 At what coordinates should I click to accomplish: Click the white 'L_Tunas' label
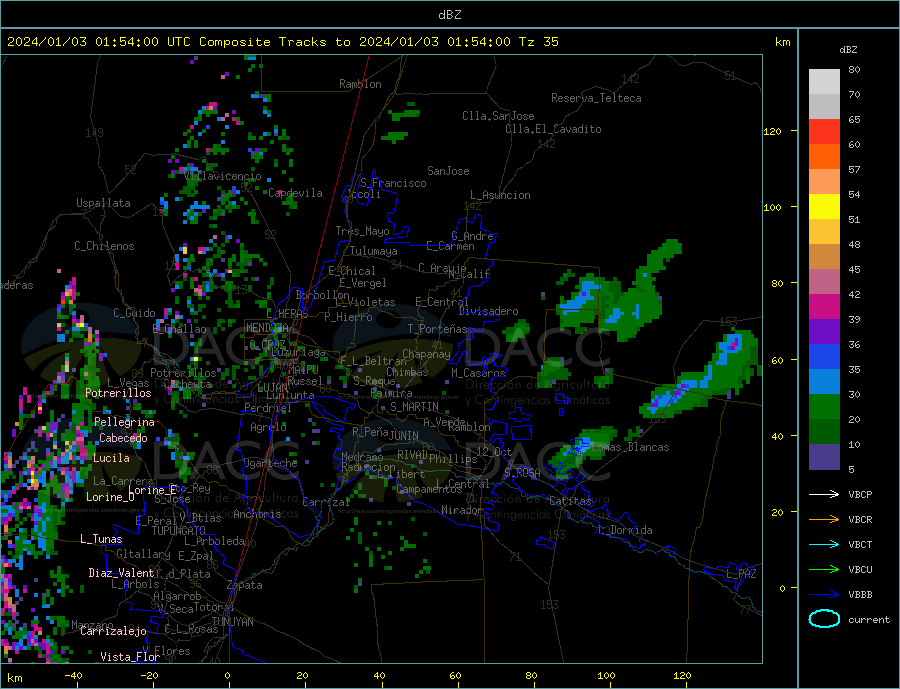(x=101, y=539)
